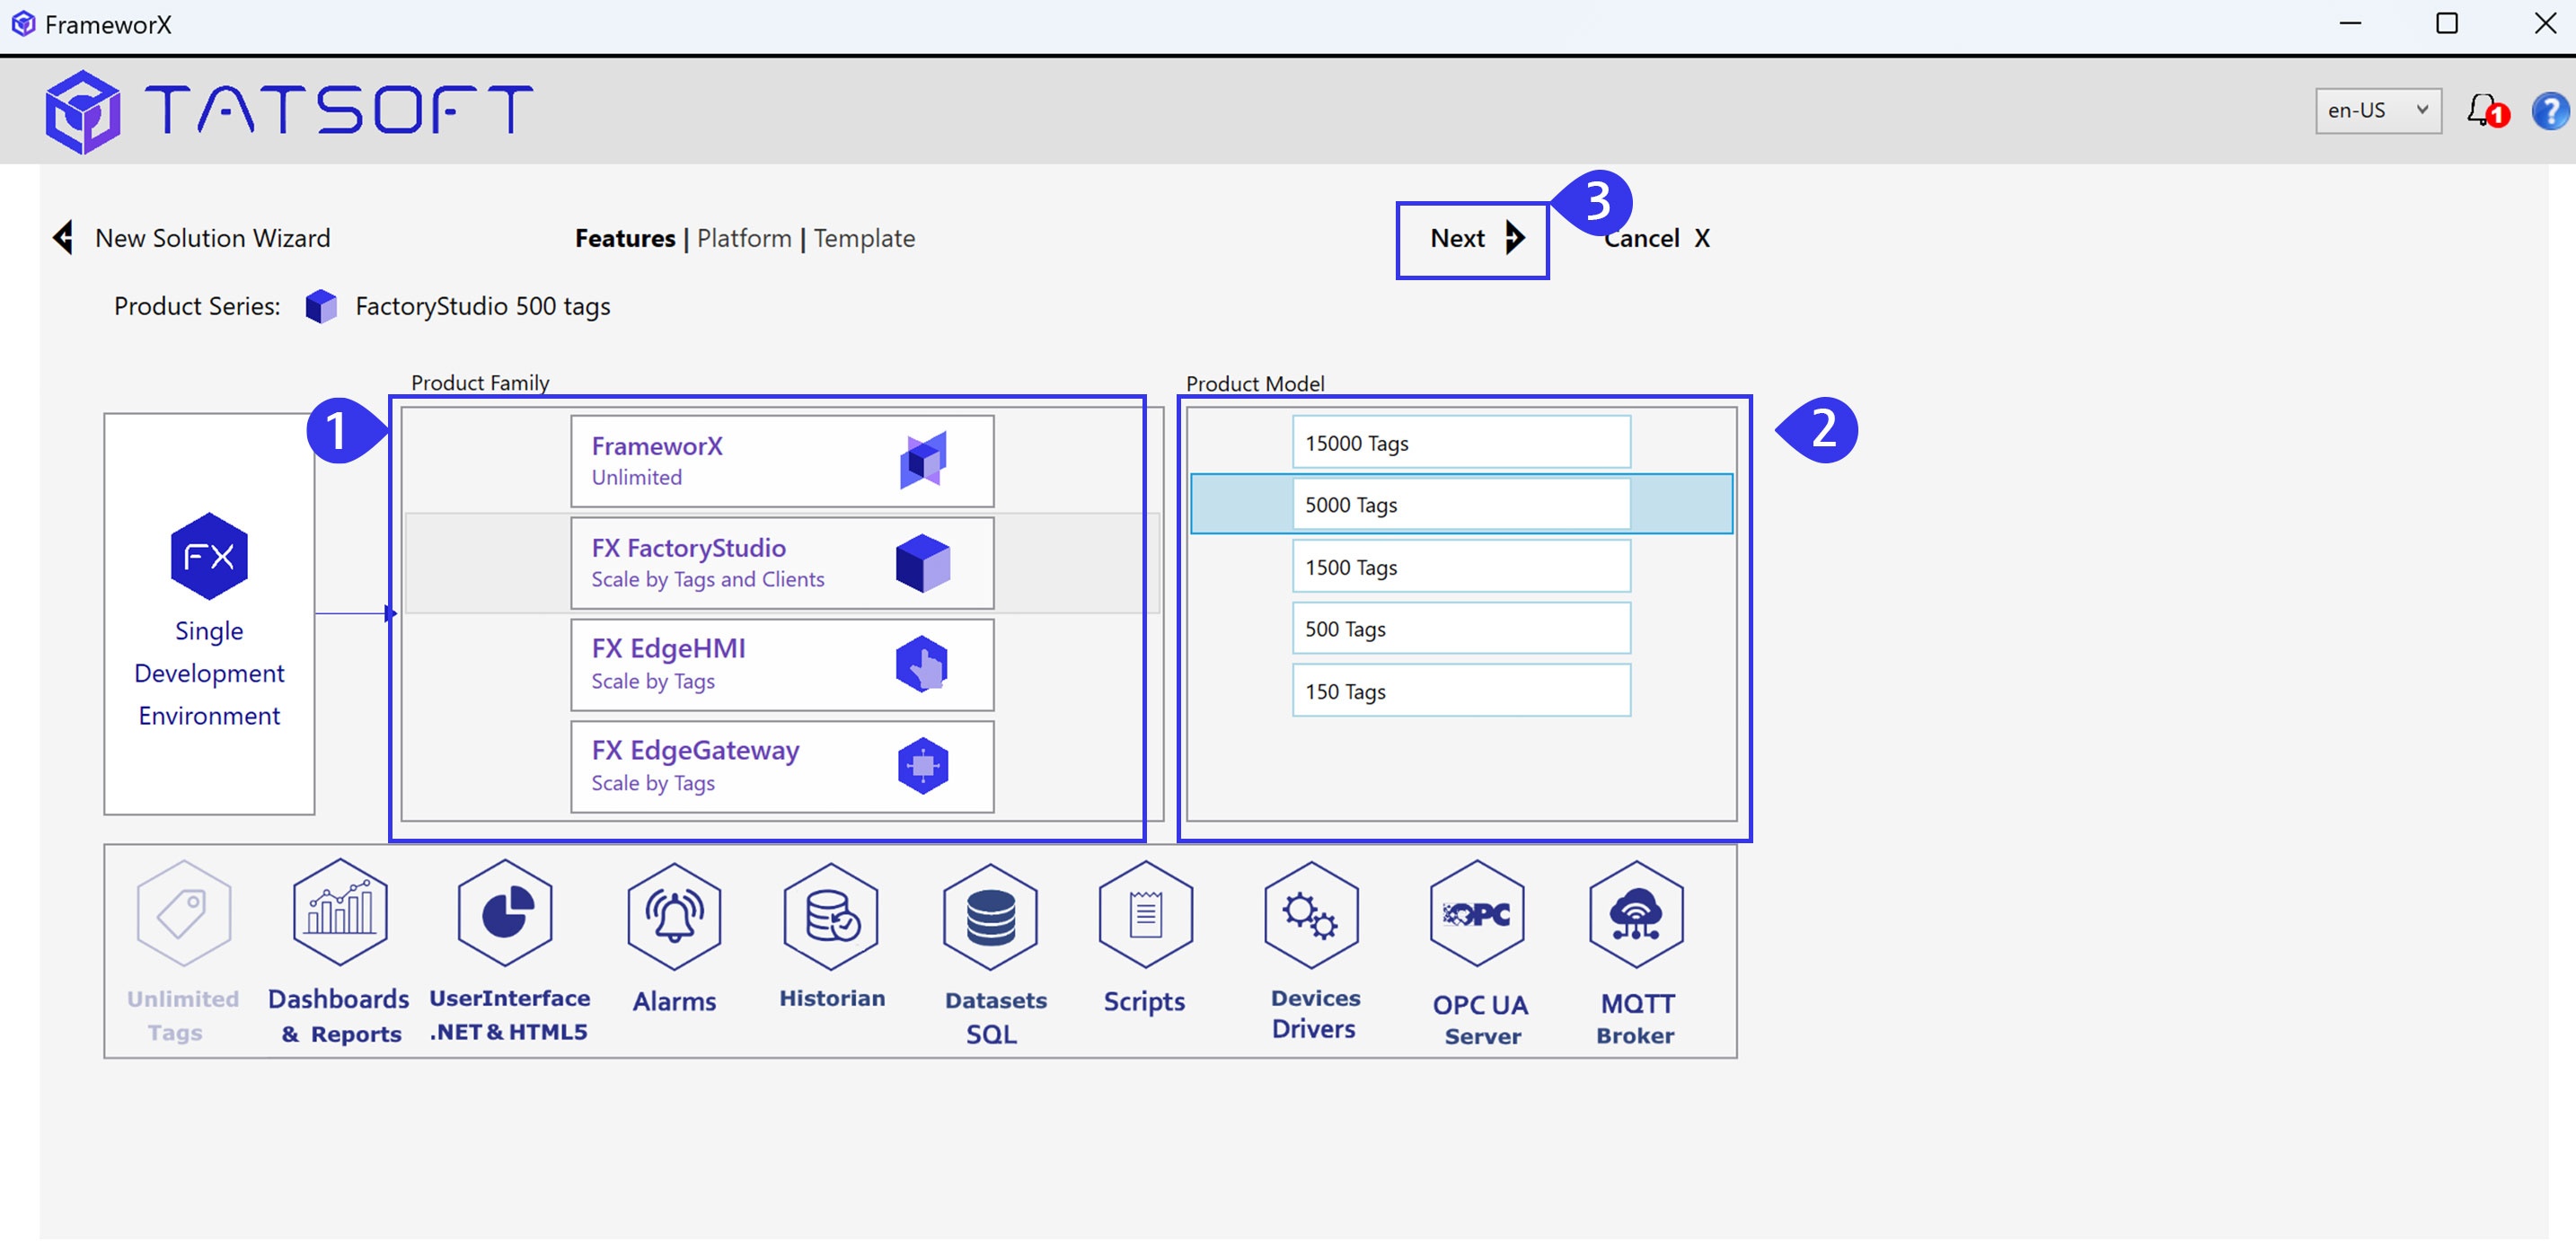Viewport: 2576px width, 1241px height.
Task: Click the Historian database icon
Action: coord(831,915)
